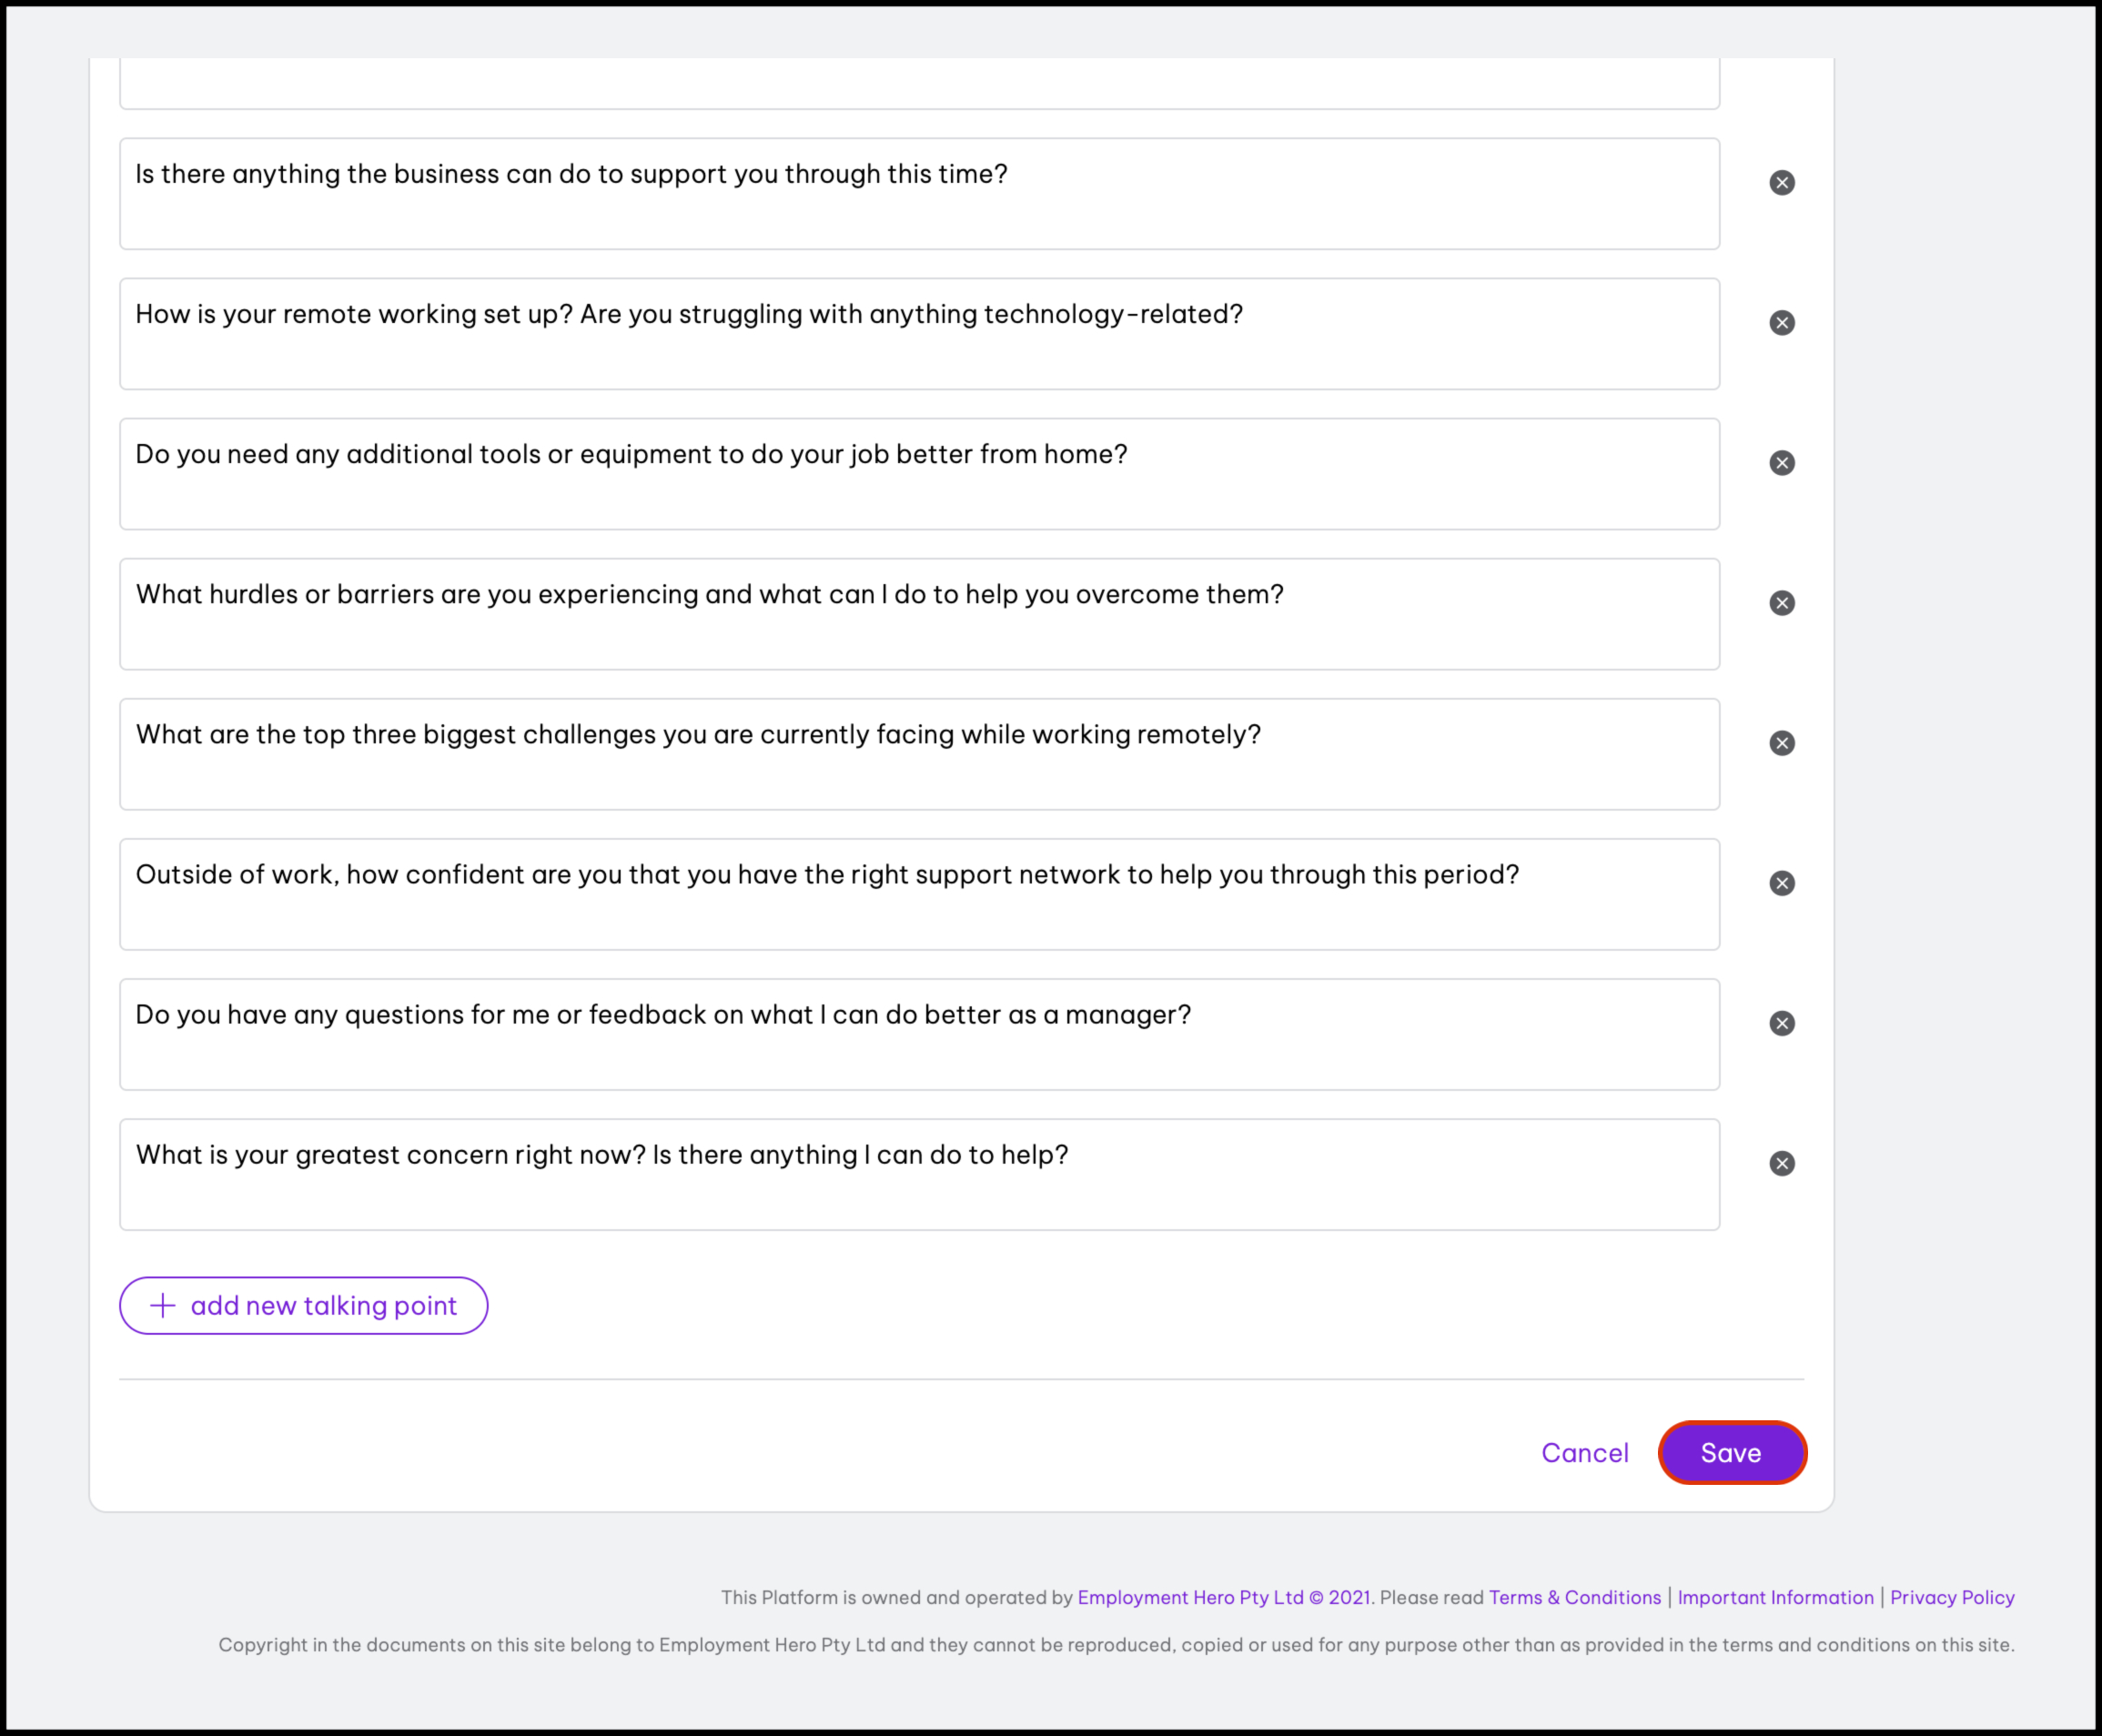Click the 'add new talking point' button
This screenshot has height=1736, width=2102.
click(303, 1305)
